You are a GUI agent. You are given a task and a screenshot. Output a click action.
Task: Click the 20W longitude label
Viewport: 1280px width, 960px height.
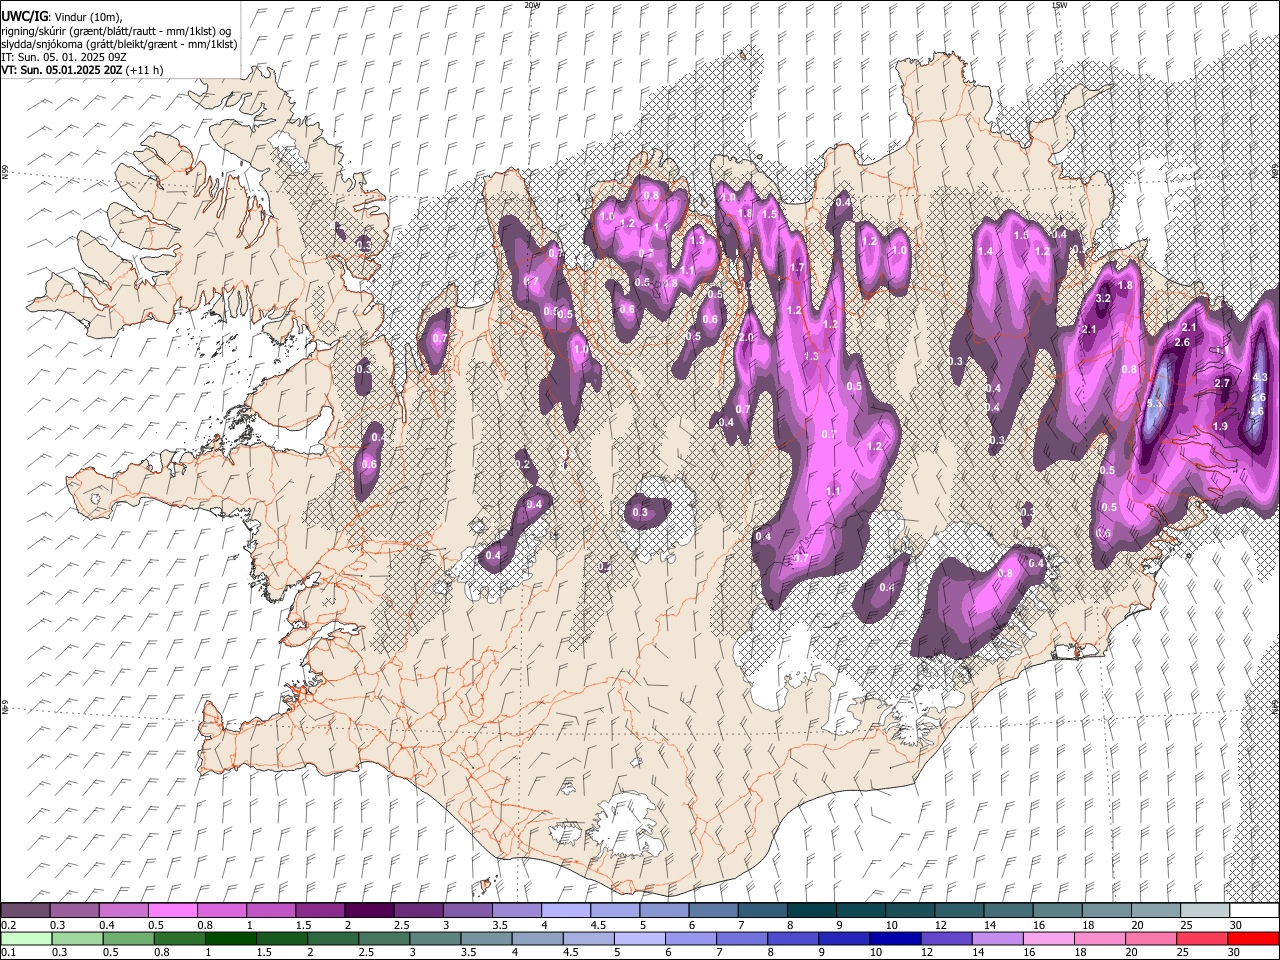pyautogui.click(x=532, y=5)
